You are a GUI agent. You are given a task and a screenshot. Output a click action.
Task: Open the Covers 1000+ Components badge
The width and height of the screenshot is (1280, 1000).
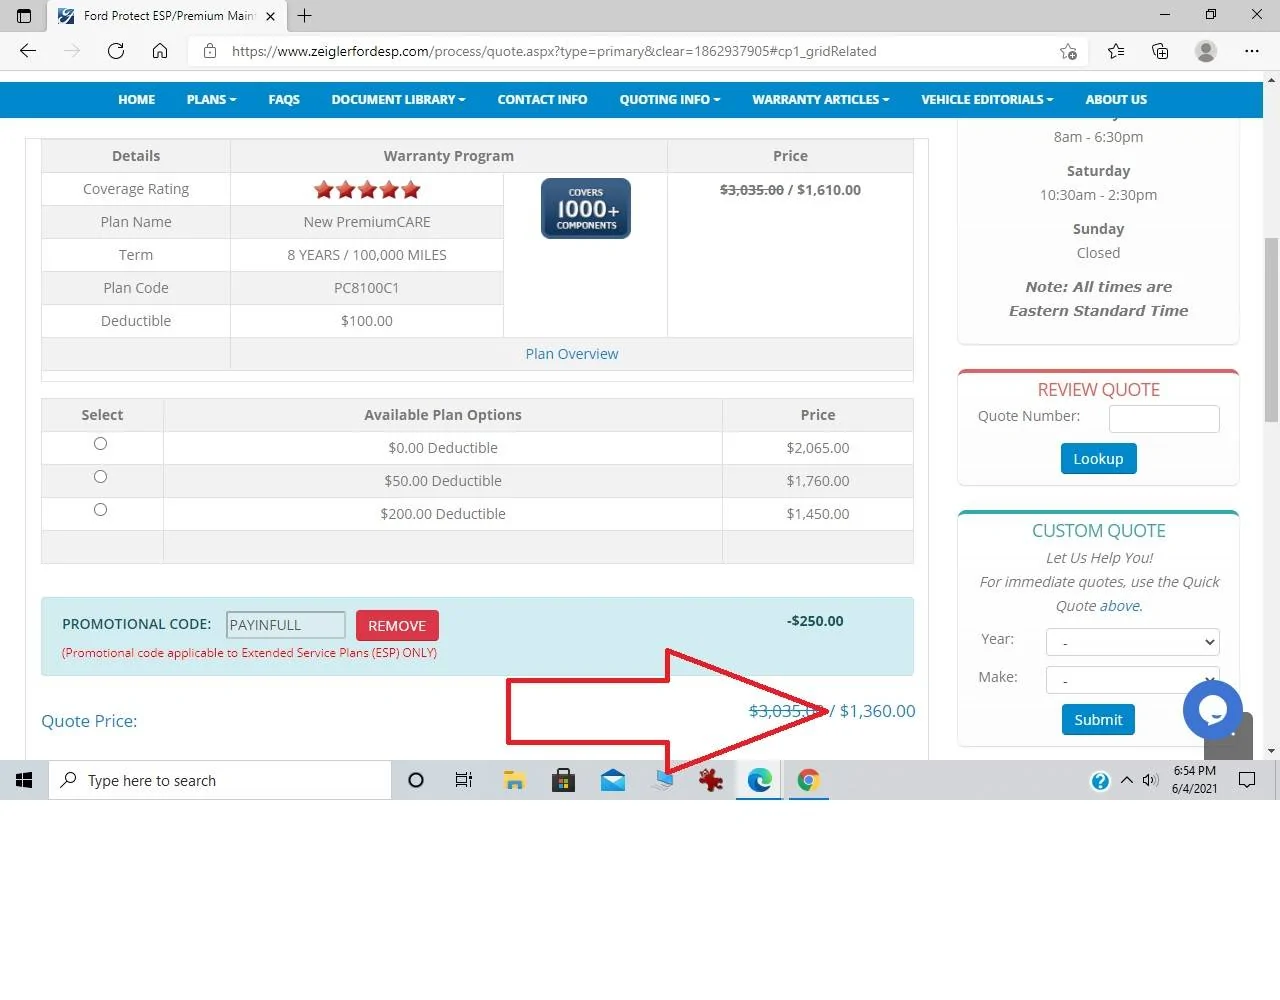click(586, 208)
